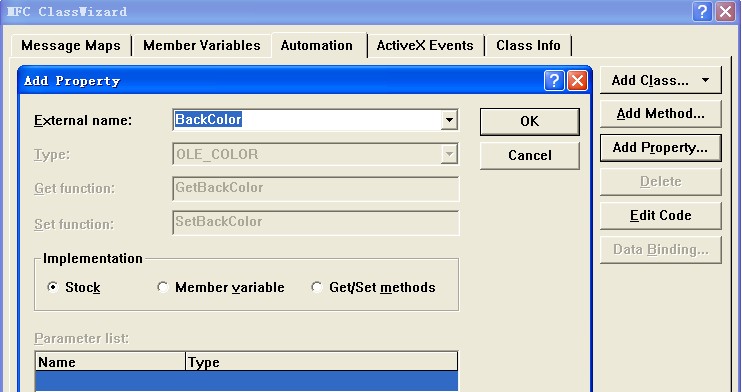Click the Data Binding button
The height and width of the screenshot is (392, 742).
(661, 249)
